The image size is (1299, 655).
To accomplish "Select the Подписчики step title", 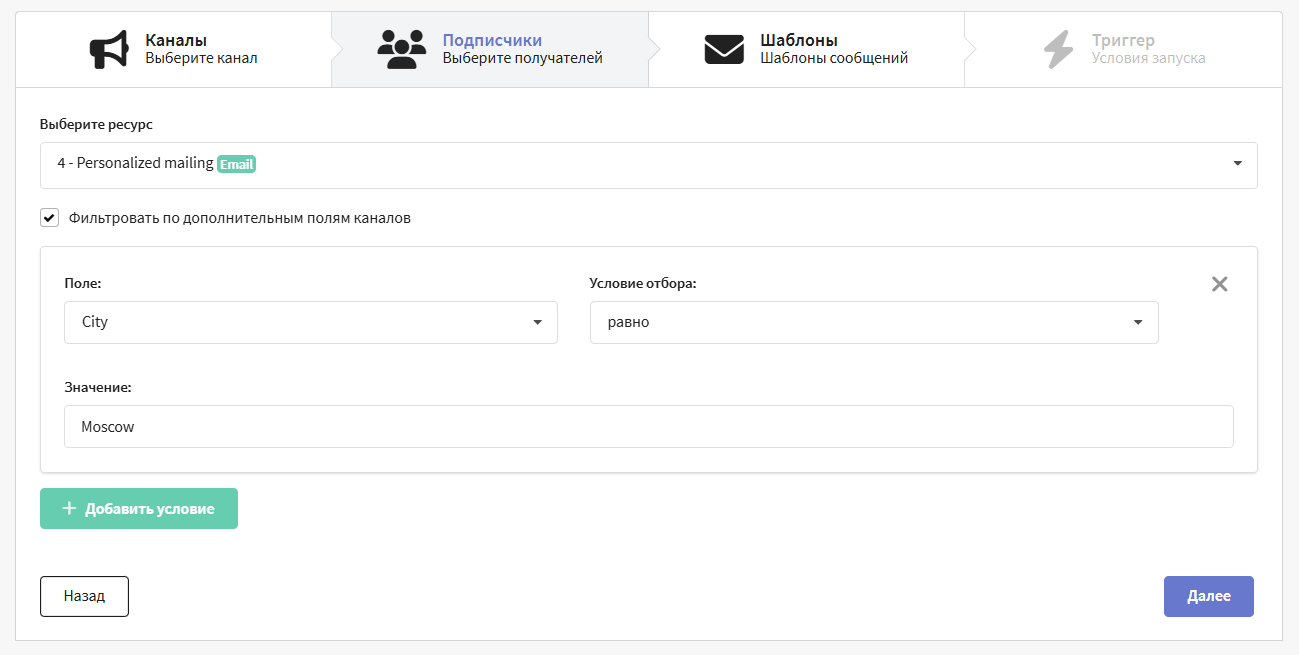I will click(x=492, y=41).
